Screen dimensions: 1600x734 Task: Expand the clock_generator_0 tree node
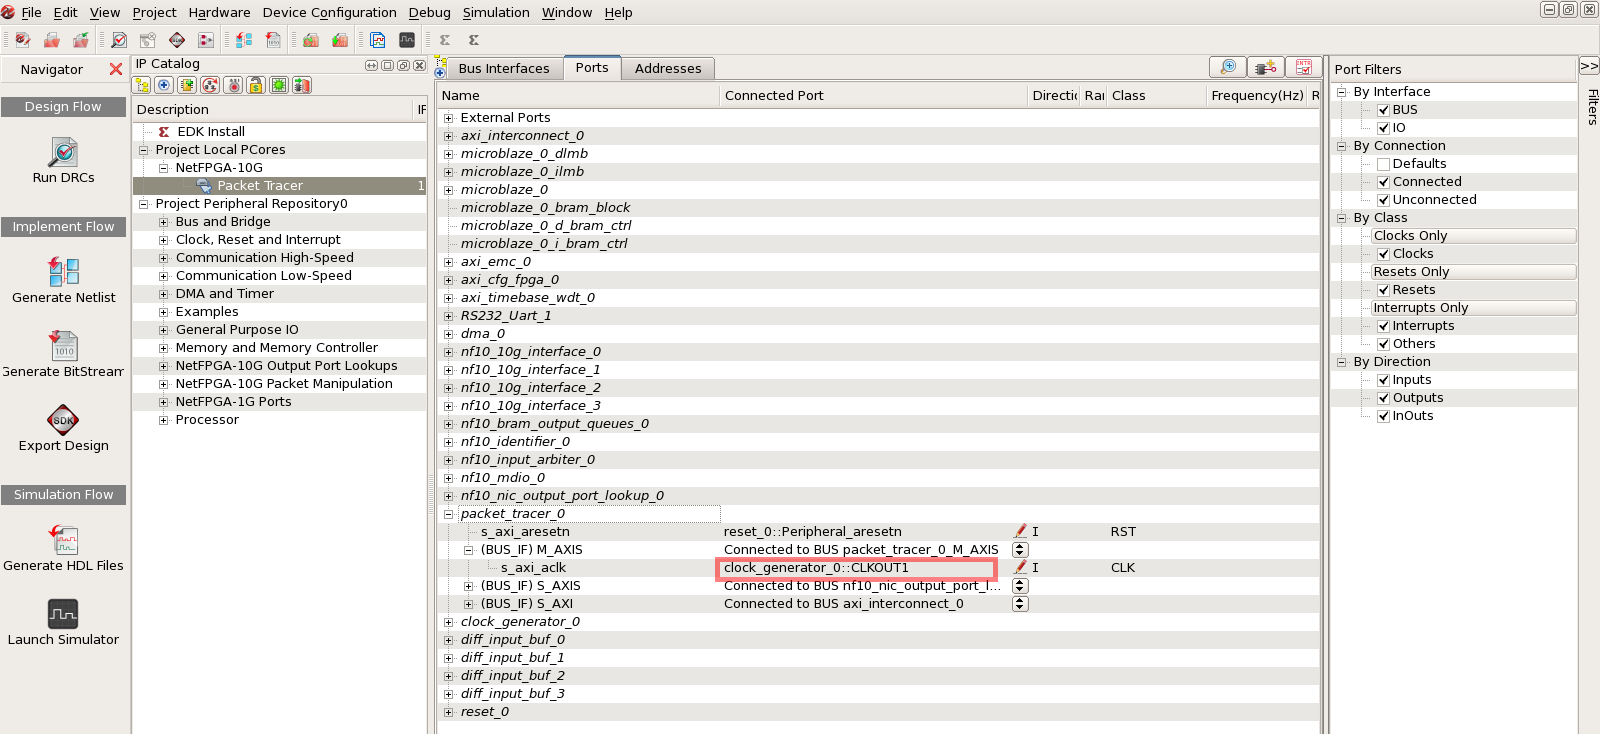click(449, 622)
